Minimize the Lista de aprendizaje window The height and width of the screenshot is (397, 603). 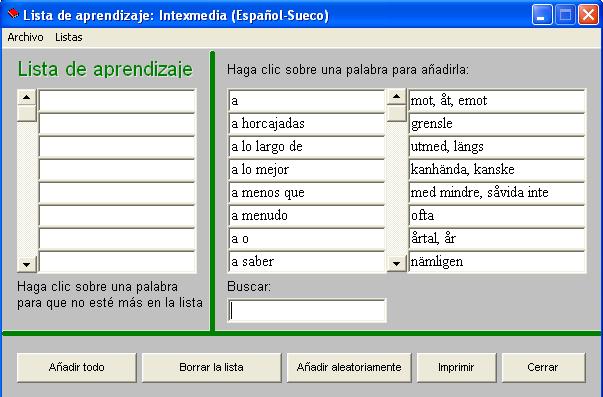click(542, 15)
